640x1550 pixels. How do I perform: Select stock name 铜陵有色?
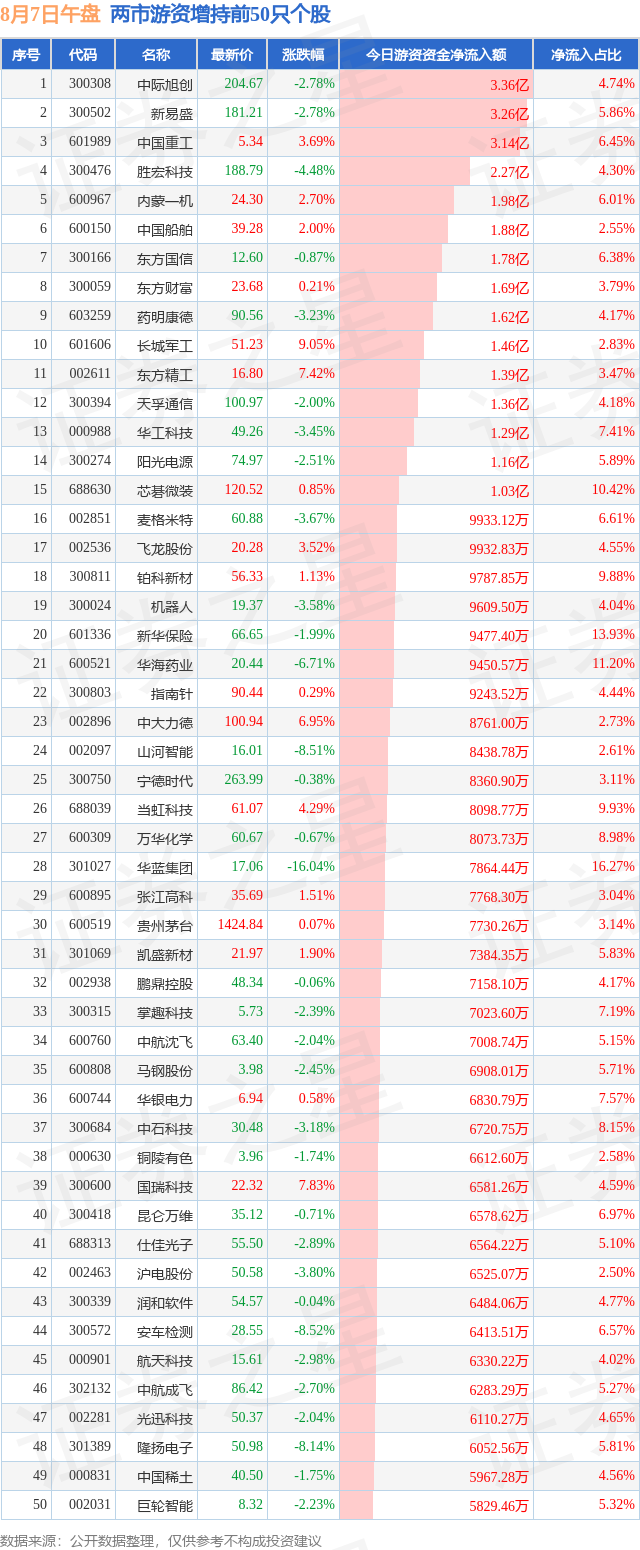(165, 1158)
